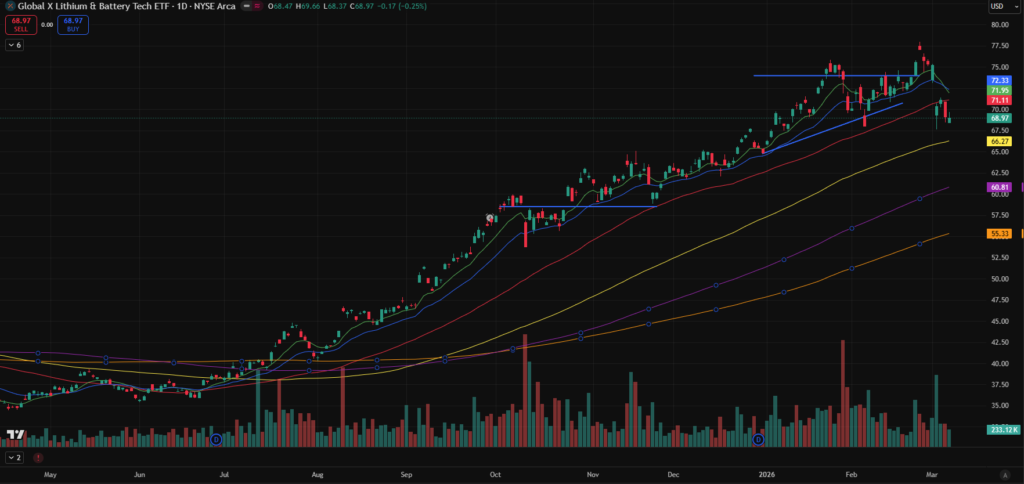Click the red alert icon beside the bottom indicator count

(39, 458)
